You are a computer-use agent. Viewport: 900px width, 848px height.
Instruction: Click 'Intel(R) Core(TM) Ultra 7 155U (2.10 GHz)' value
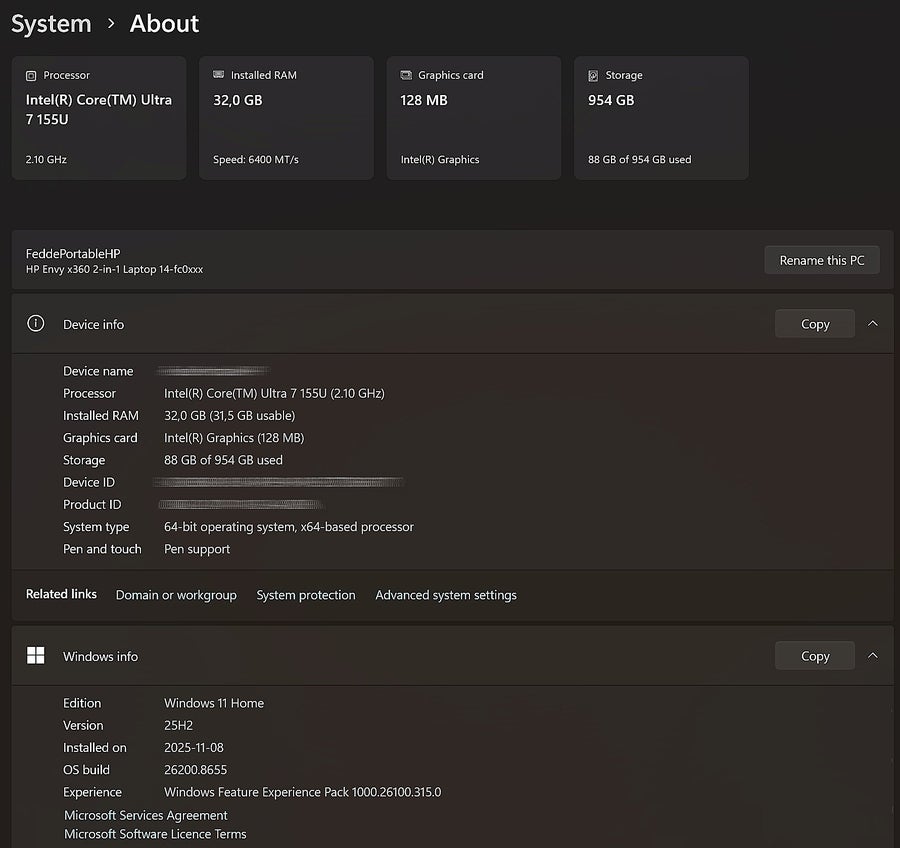click(274, 393)
